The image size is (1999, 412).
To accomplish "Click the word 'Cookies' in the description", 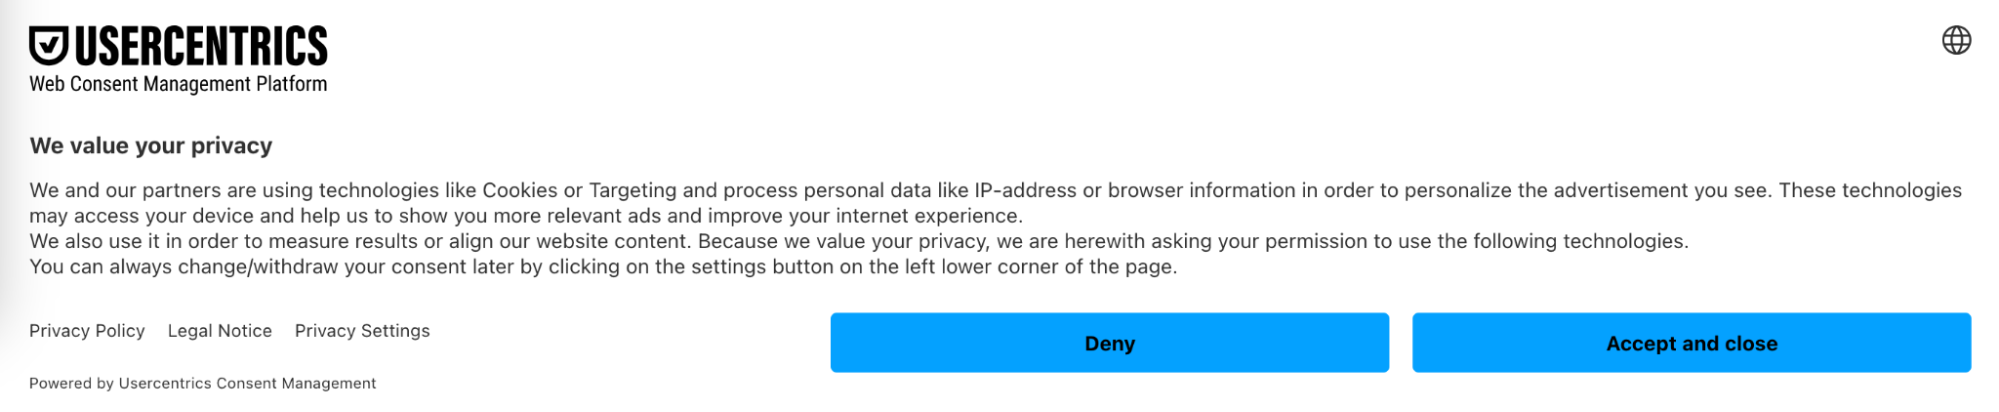I will [x=520, y=190].
